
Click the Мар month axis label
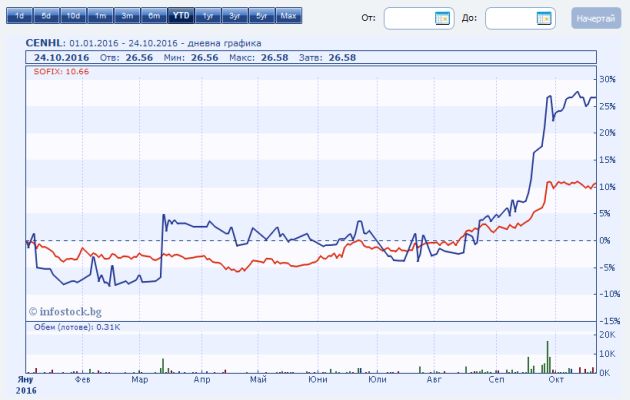(x=140, y=380)
